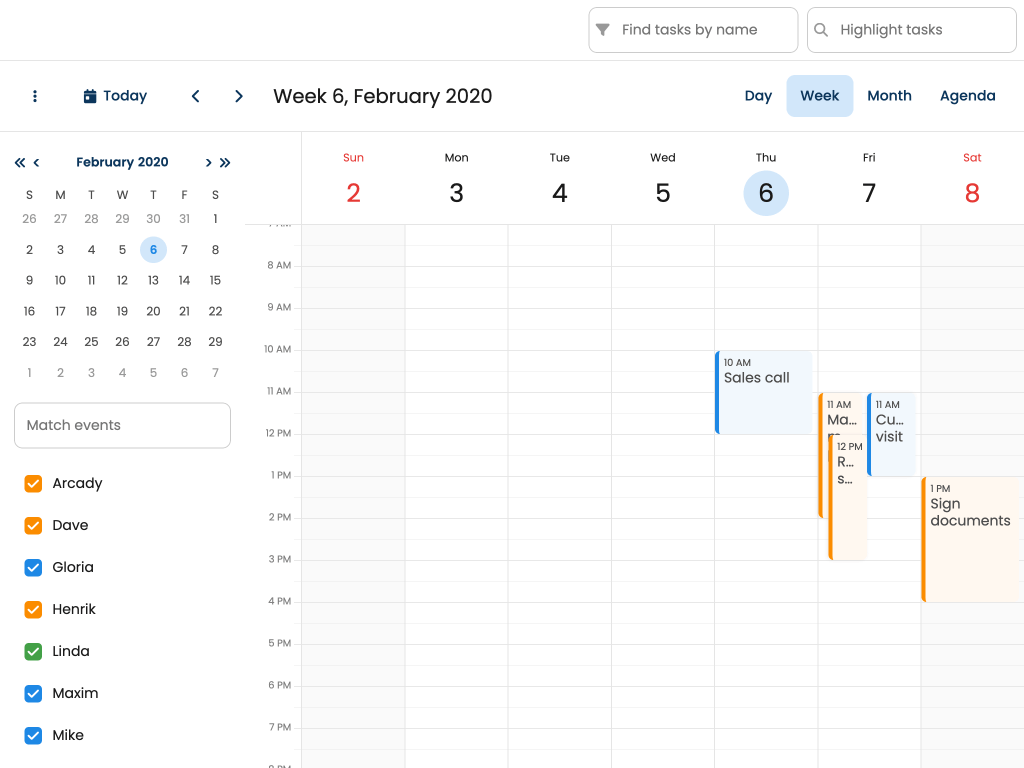
Task: Go to next month in mini calendar
Action: [x=208, y=162]
